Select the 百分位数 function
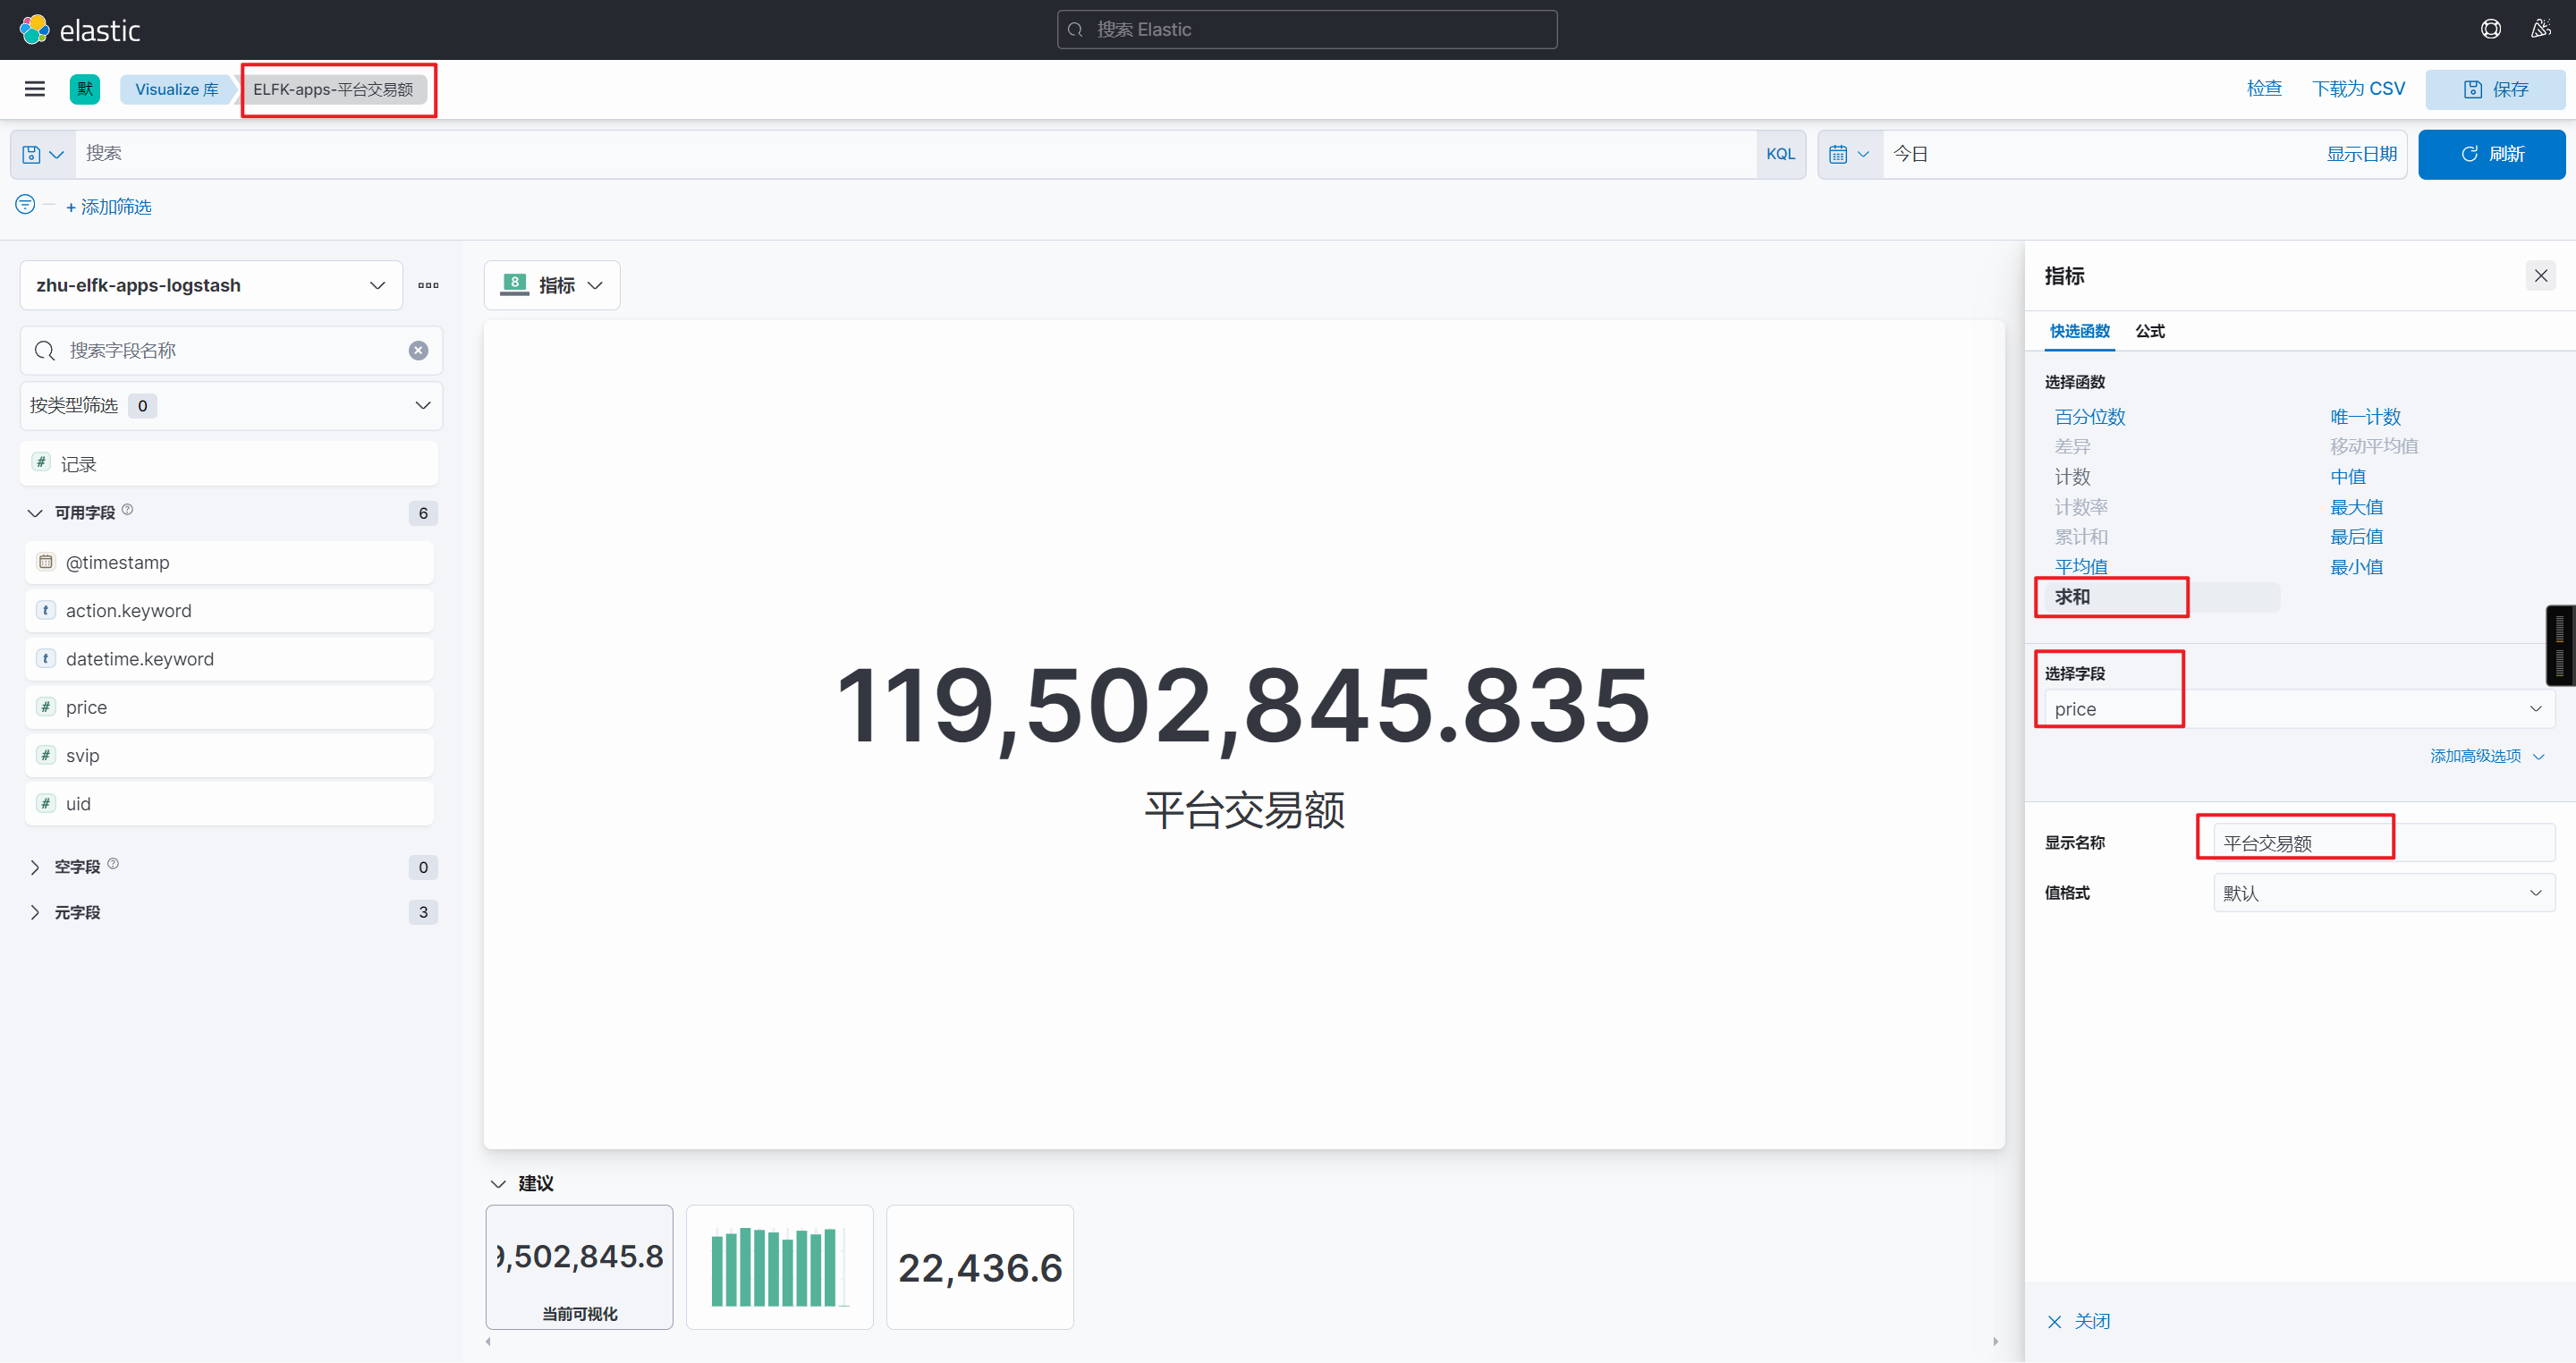This screenshot has height=1363, width=2576. pos(2089,416)
